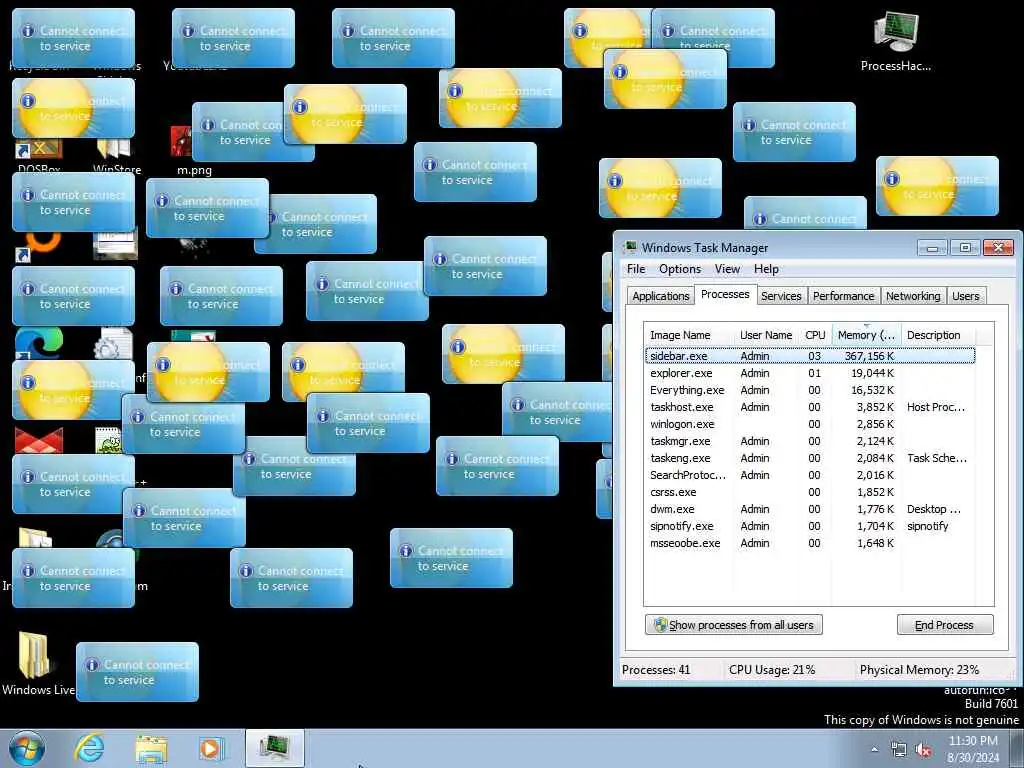
Task: Show hidden tray icons arrow
Action: coord(874,750)
